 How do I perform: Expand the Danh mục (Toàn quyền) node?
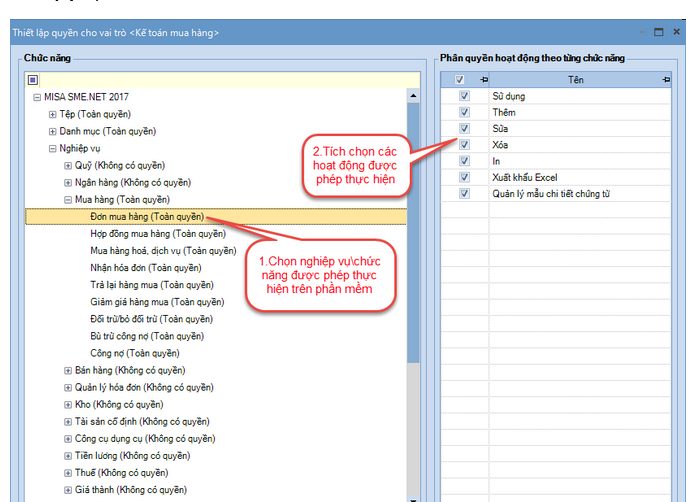click(52, 132)
